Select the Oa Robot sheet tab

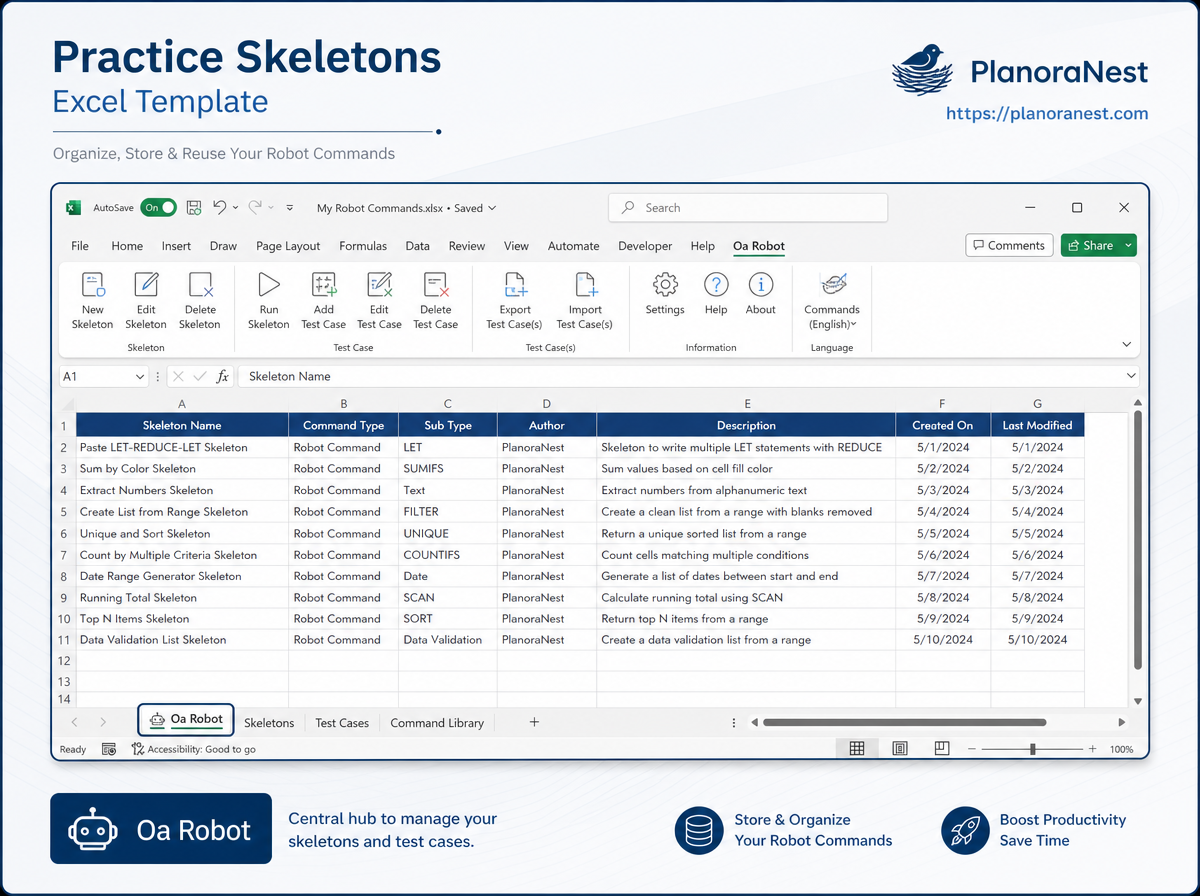[x=186, y=719]
